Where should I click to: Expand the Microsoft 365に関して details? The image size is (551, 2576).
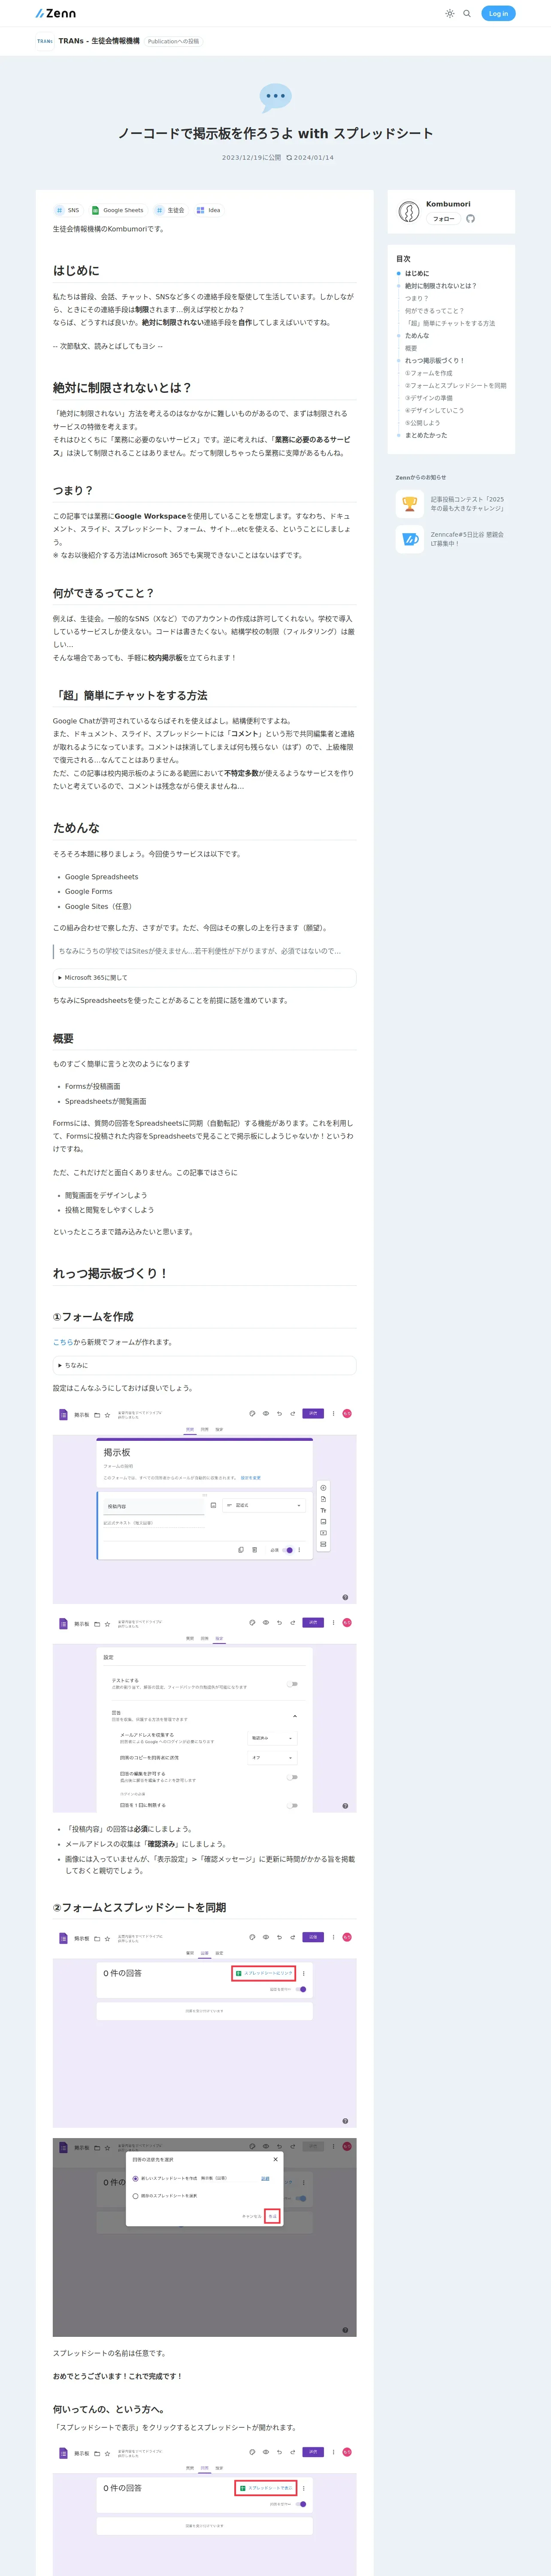[x=204, y=977]
